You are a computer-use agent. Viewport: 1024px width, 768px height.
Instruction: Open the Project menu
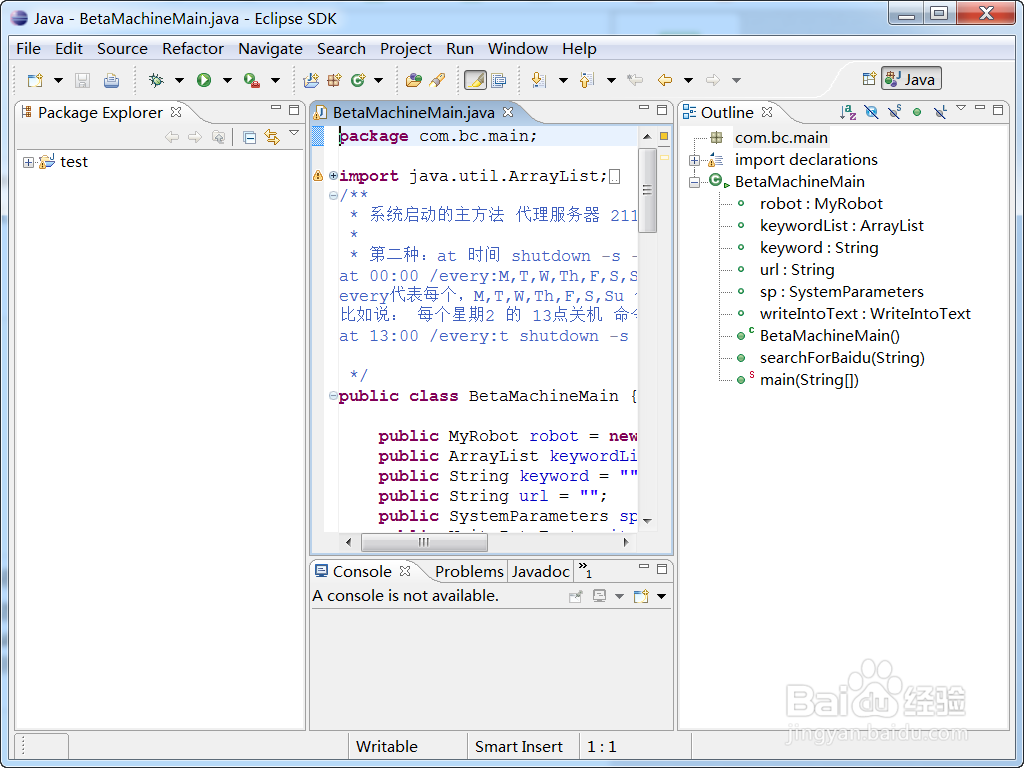(x=406, y=49)
